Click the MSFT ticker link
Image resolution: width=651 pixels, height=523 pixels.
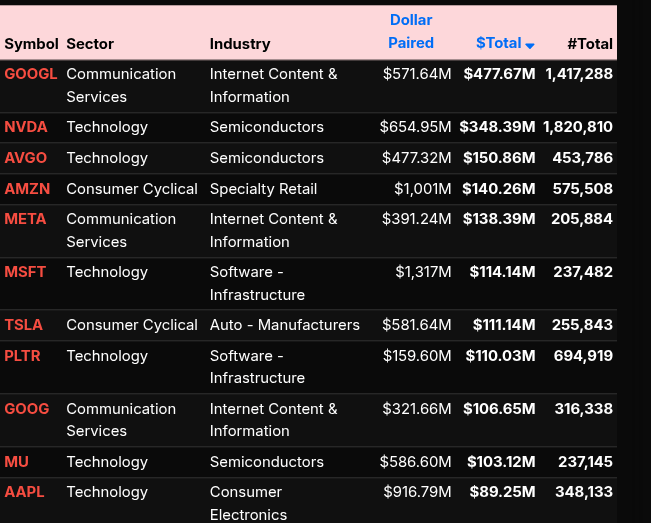25,272
